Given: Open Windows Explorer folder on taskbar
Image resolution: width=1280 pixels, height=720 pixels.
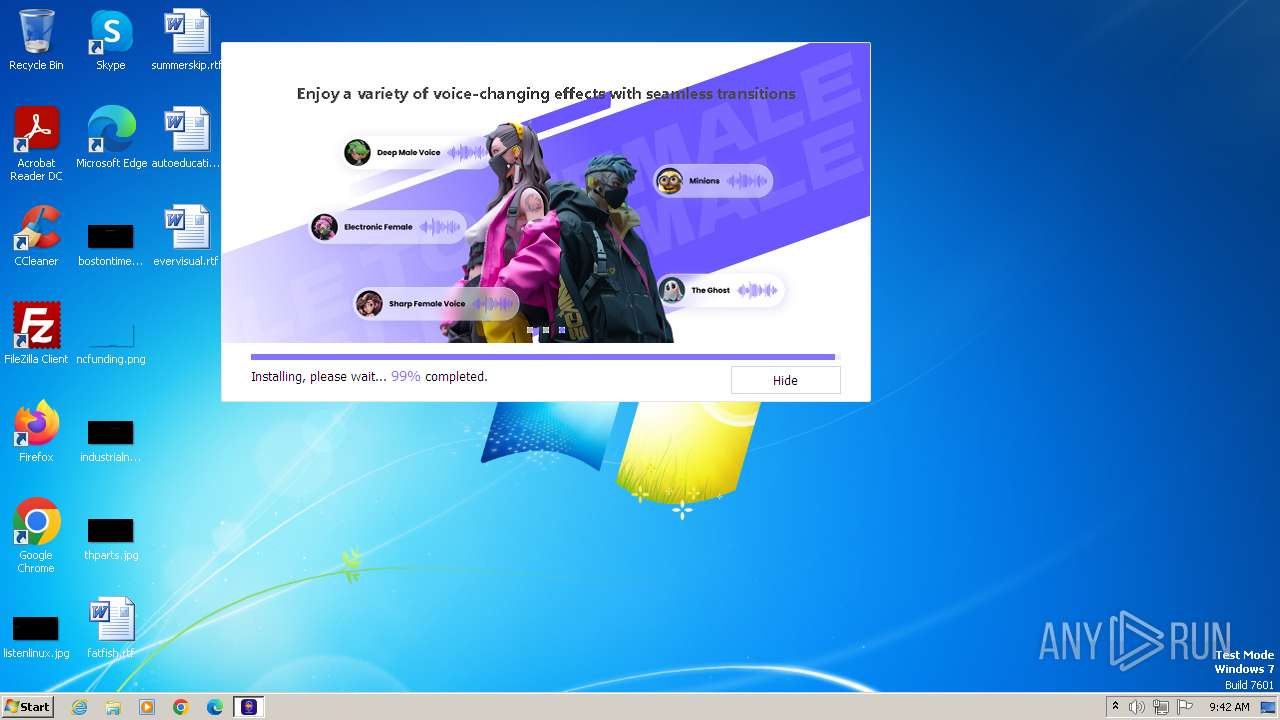Looking at the screenshot, I should [x=113, y=707].
